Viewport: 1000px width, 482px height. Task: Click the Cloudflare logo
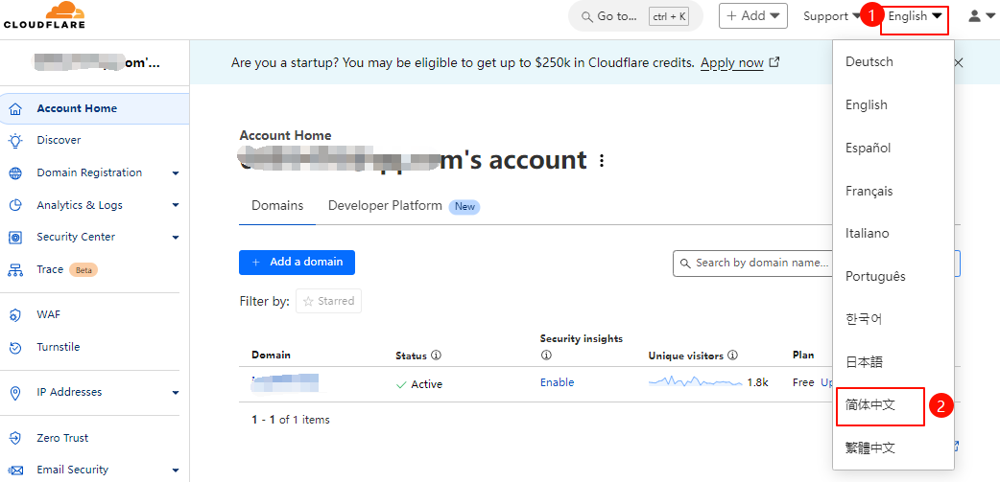click(44, 15)
